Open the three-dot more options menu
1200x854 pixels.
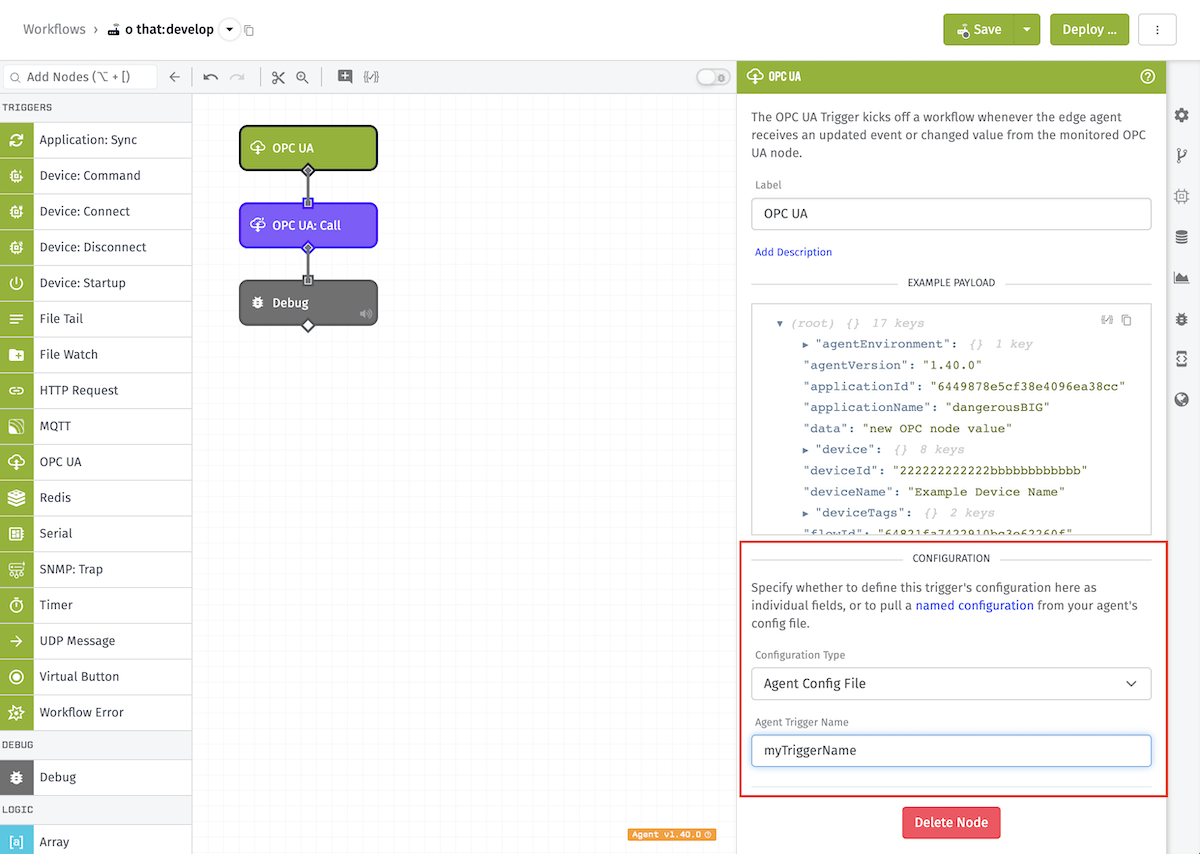tap(1157, 30)
